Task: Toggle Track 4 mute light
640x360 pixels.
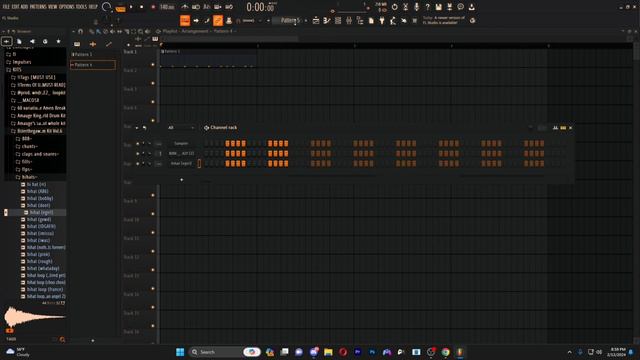Action: click(153, 120)
